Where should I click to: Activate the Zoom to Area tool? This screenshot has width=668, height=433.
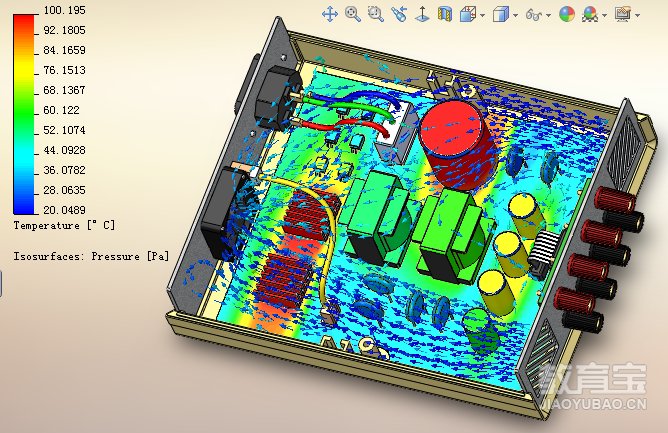pos(376,14)
